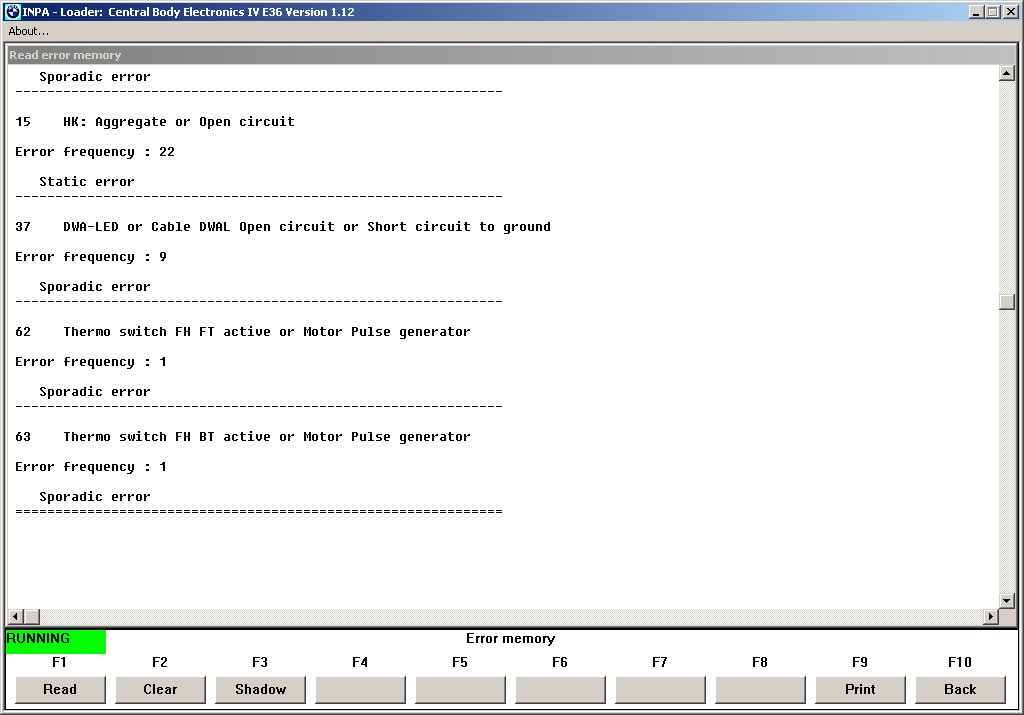Click the blank button under F8
This screenshot has height=715, width=1024.
(x=760, y=689)
